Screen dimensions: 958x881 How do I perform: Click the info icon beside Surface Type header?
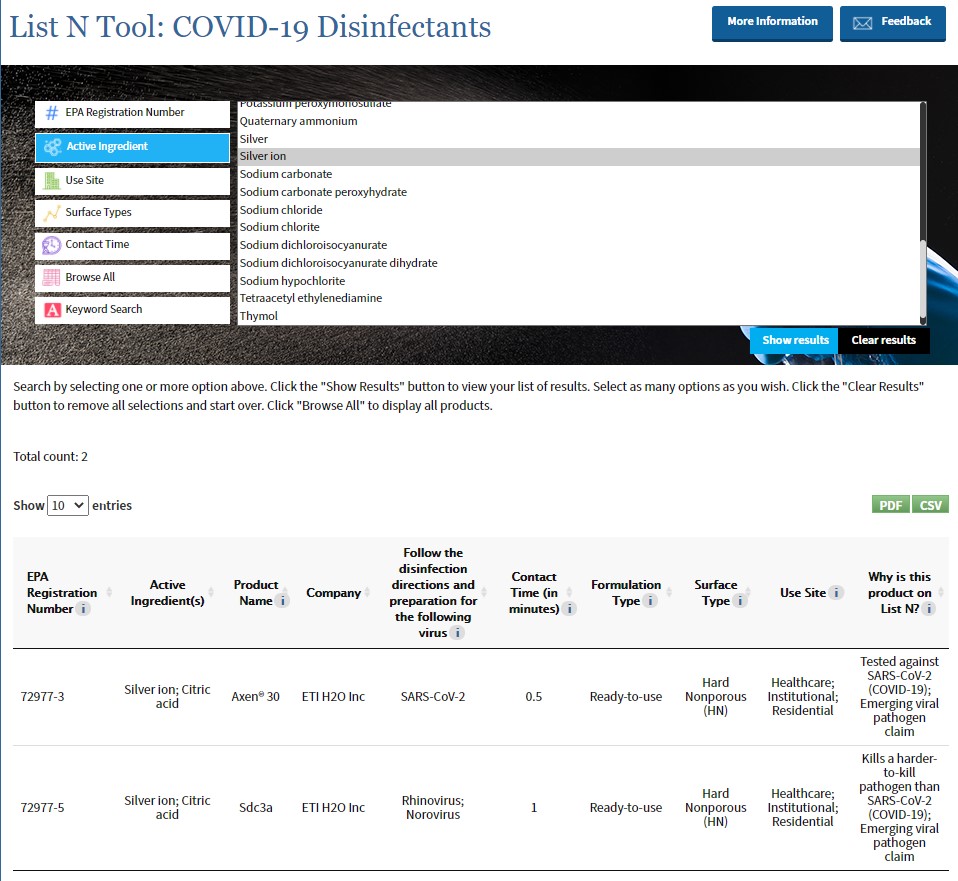(740, 601)
